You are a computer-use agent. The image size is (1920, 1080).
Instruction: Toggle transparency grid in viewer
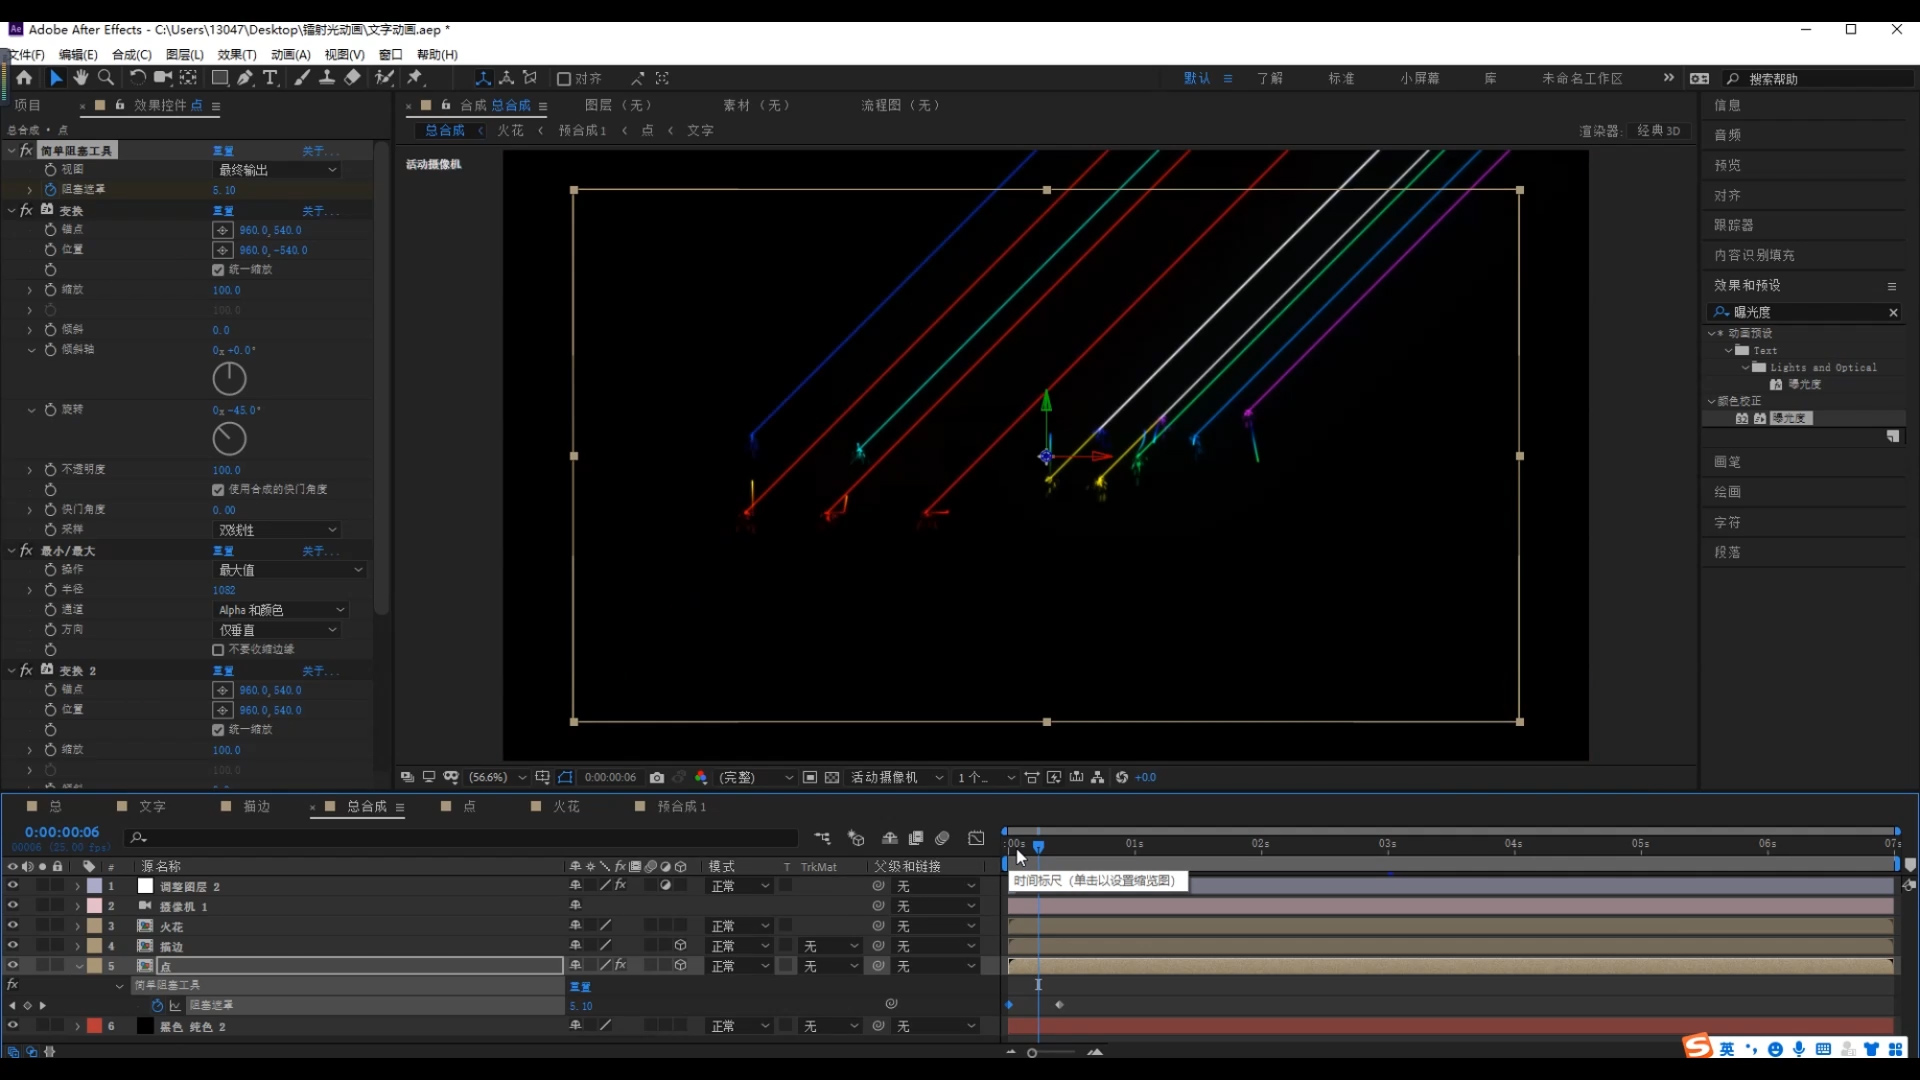coord(831,777)
